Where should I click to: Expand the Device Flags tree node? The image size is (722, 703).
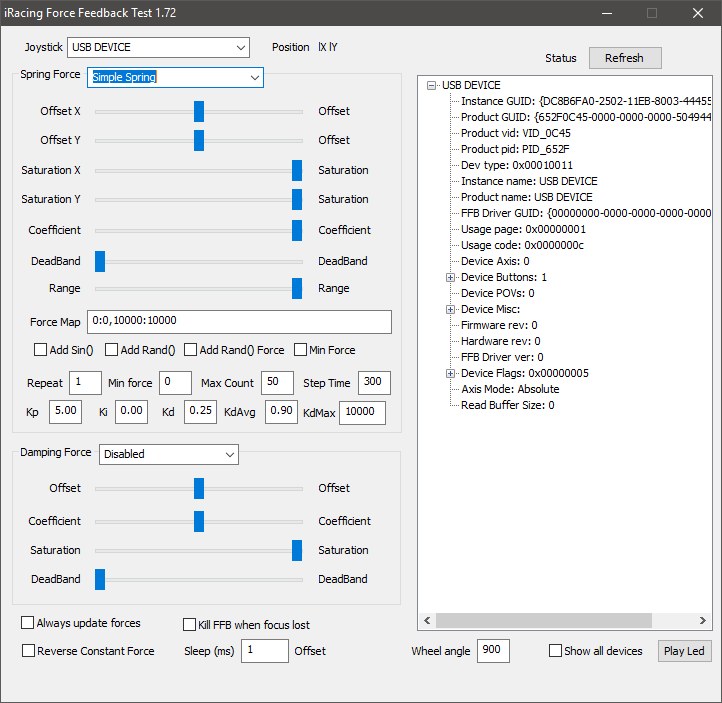450,373
